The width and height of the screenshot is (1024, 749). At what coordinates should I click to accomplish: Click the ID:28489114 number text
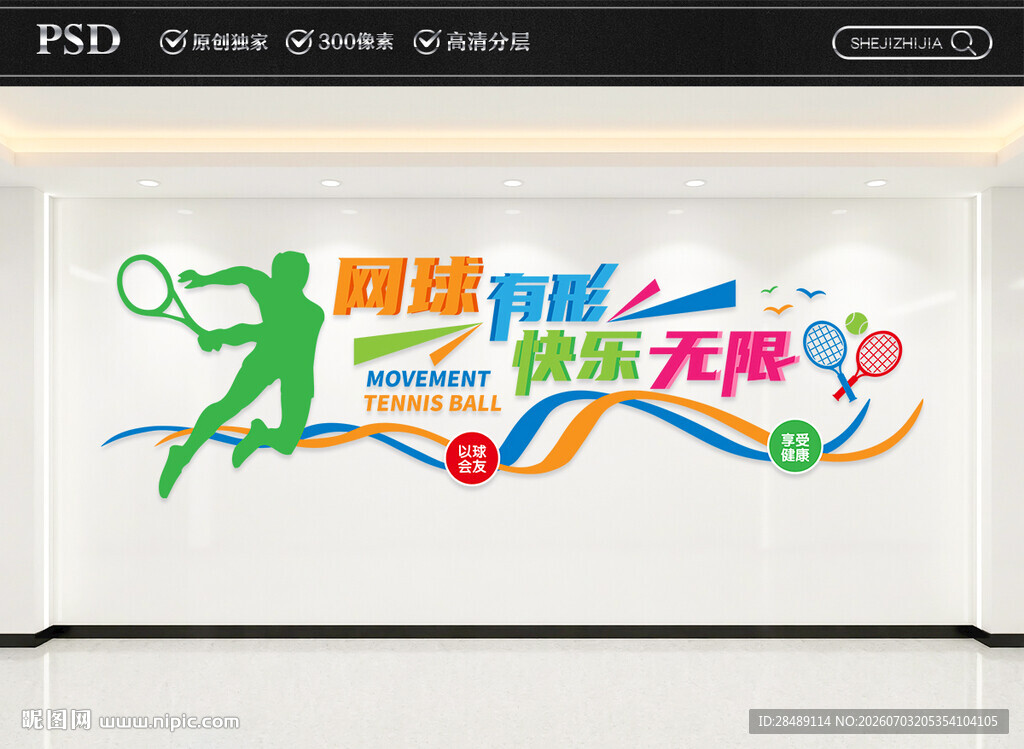coord(794,722)
